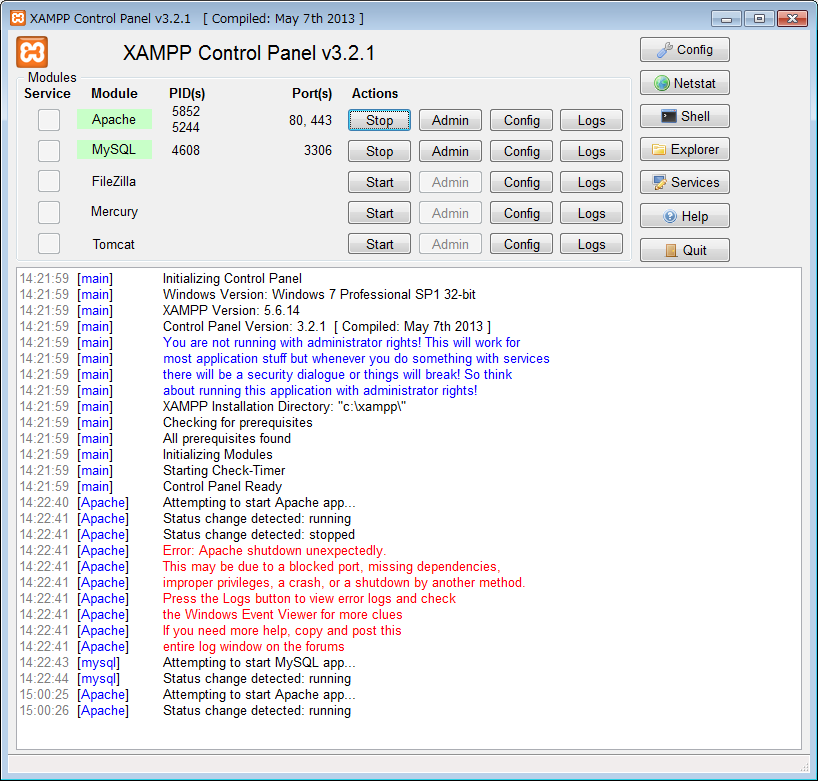This screenshot has height=781, width=818.
Task: View Apache Logs
Action: [591, 120]
